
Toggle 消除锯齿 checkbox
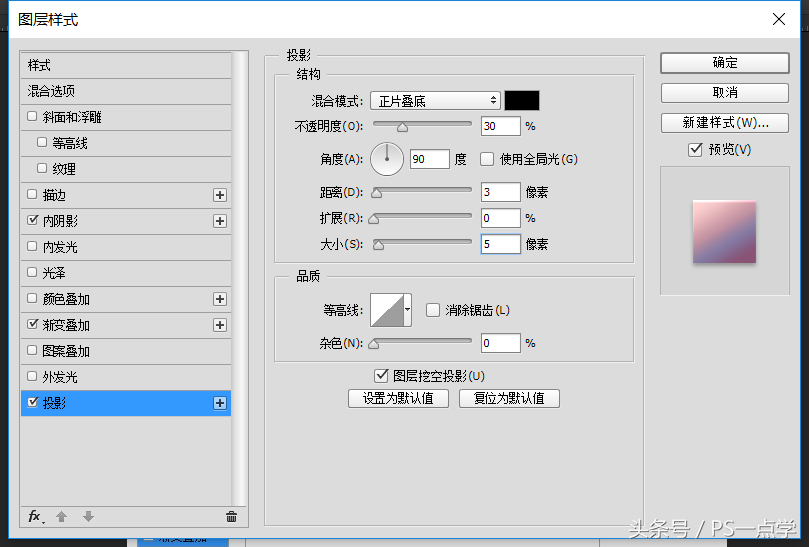click(x=432, y=310)
